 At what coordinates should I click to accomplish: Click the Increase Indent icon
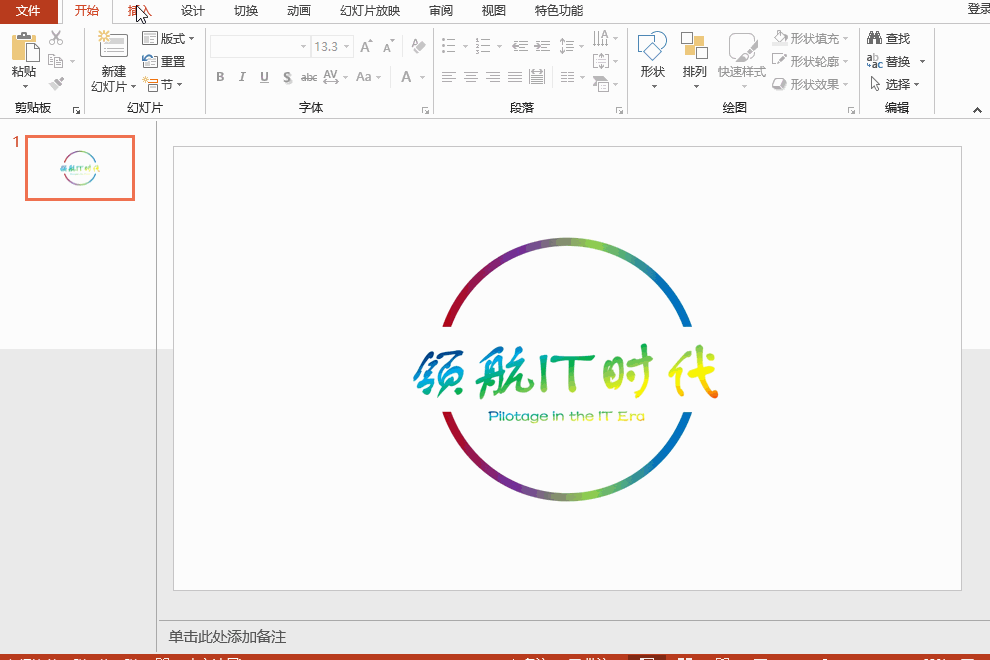click(542, 46)
